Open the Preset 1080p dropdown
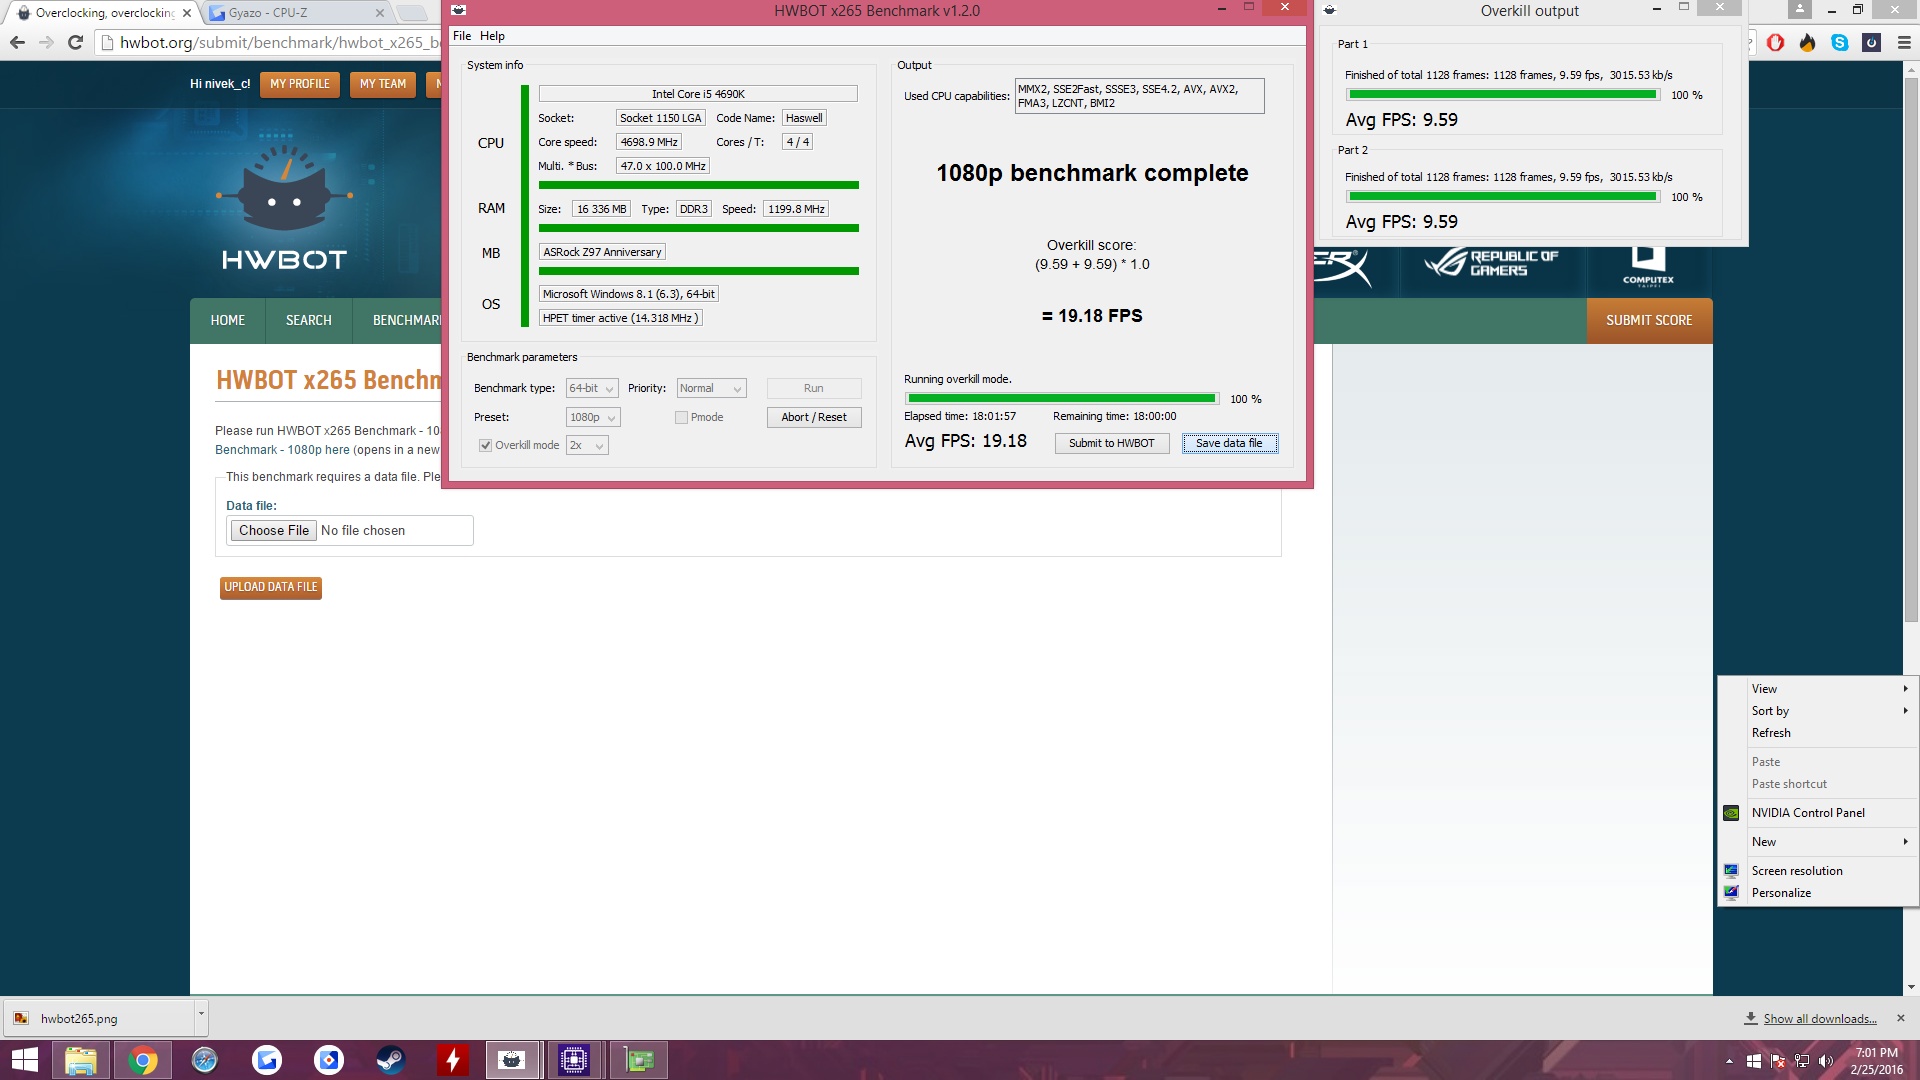 (593, 418)
